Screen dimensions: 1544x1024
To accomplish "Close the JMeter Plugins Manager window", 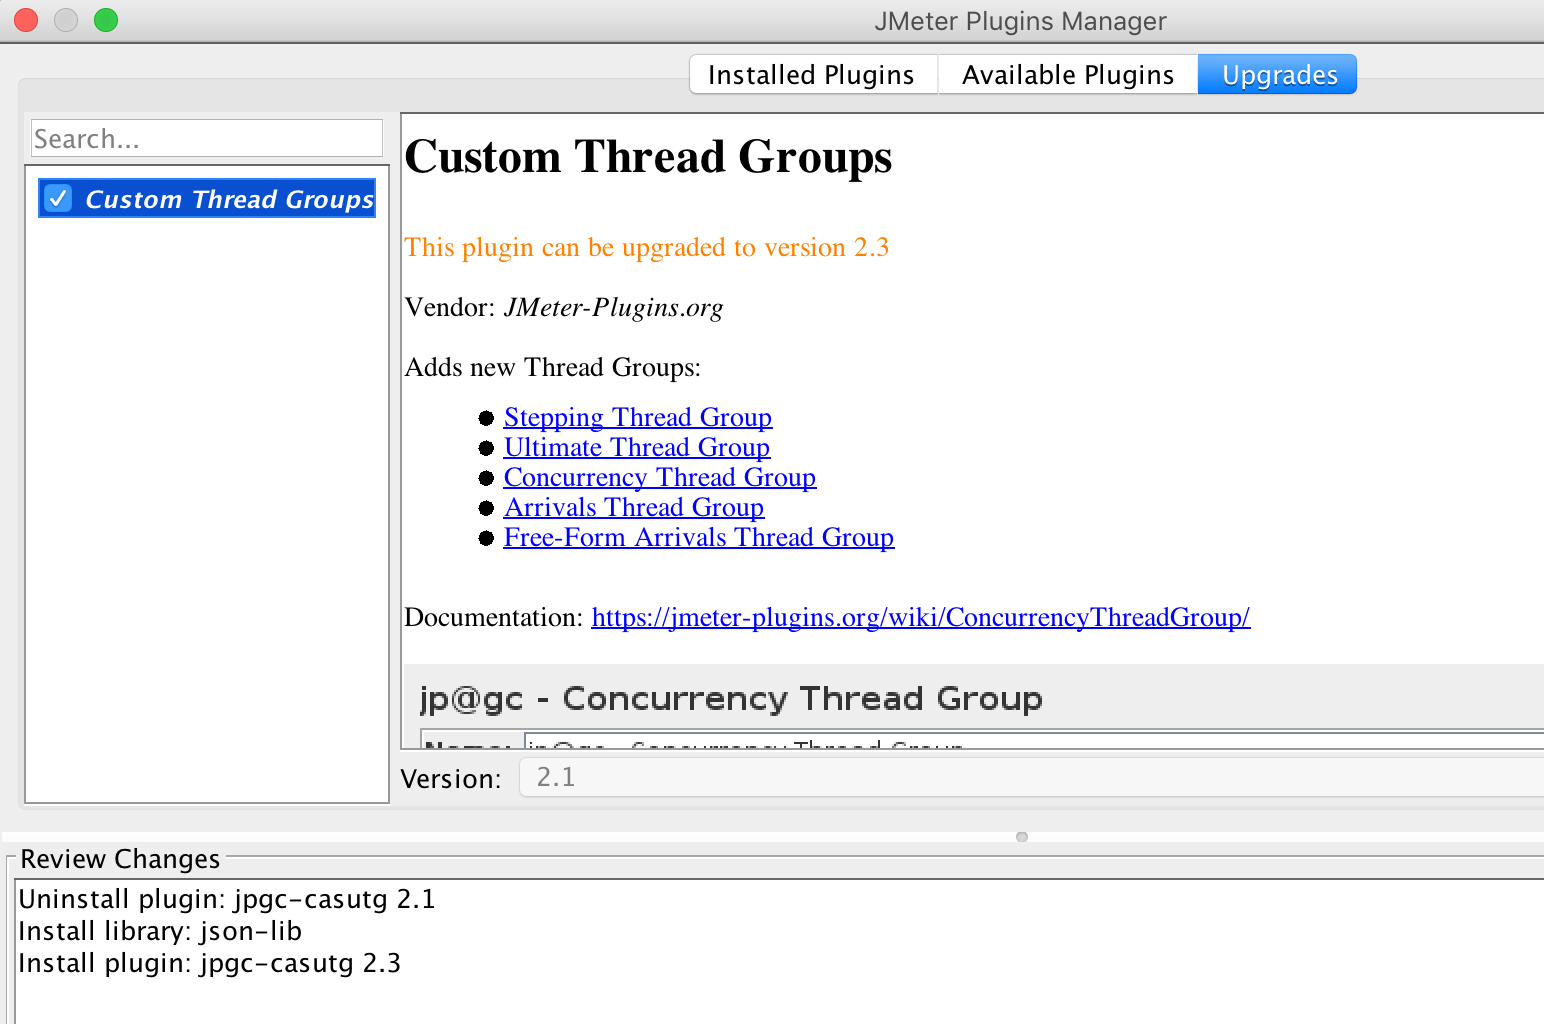I will (x=25, y=20).
